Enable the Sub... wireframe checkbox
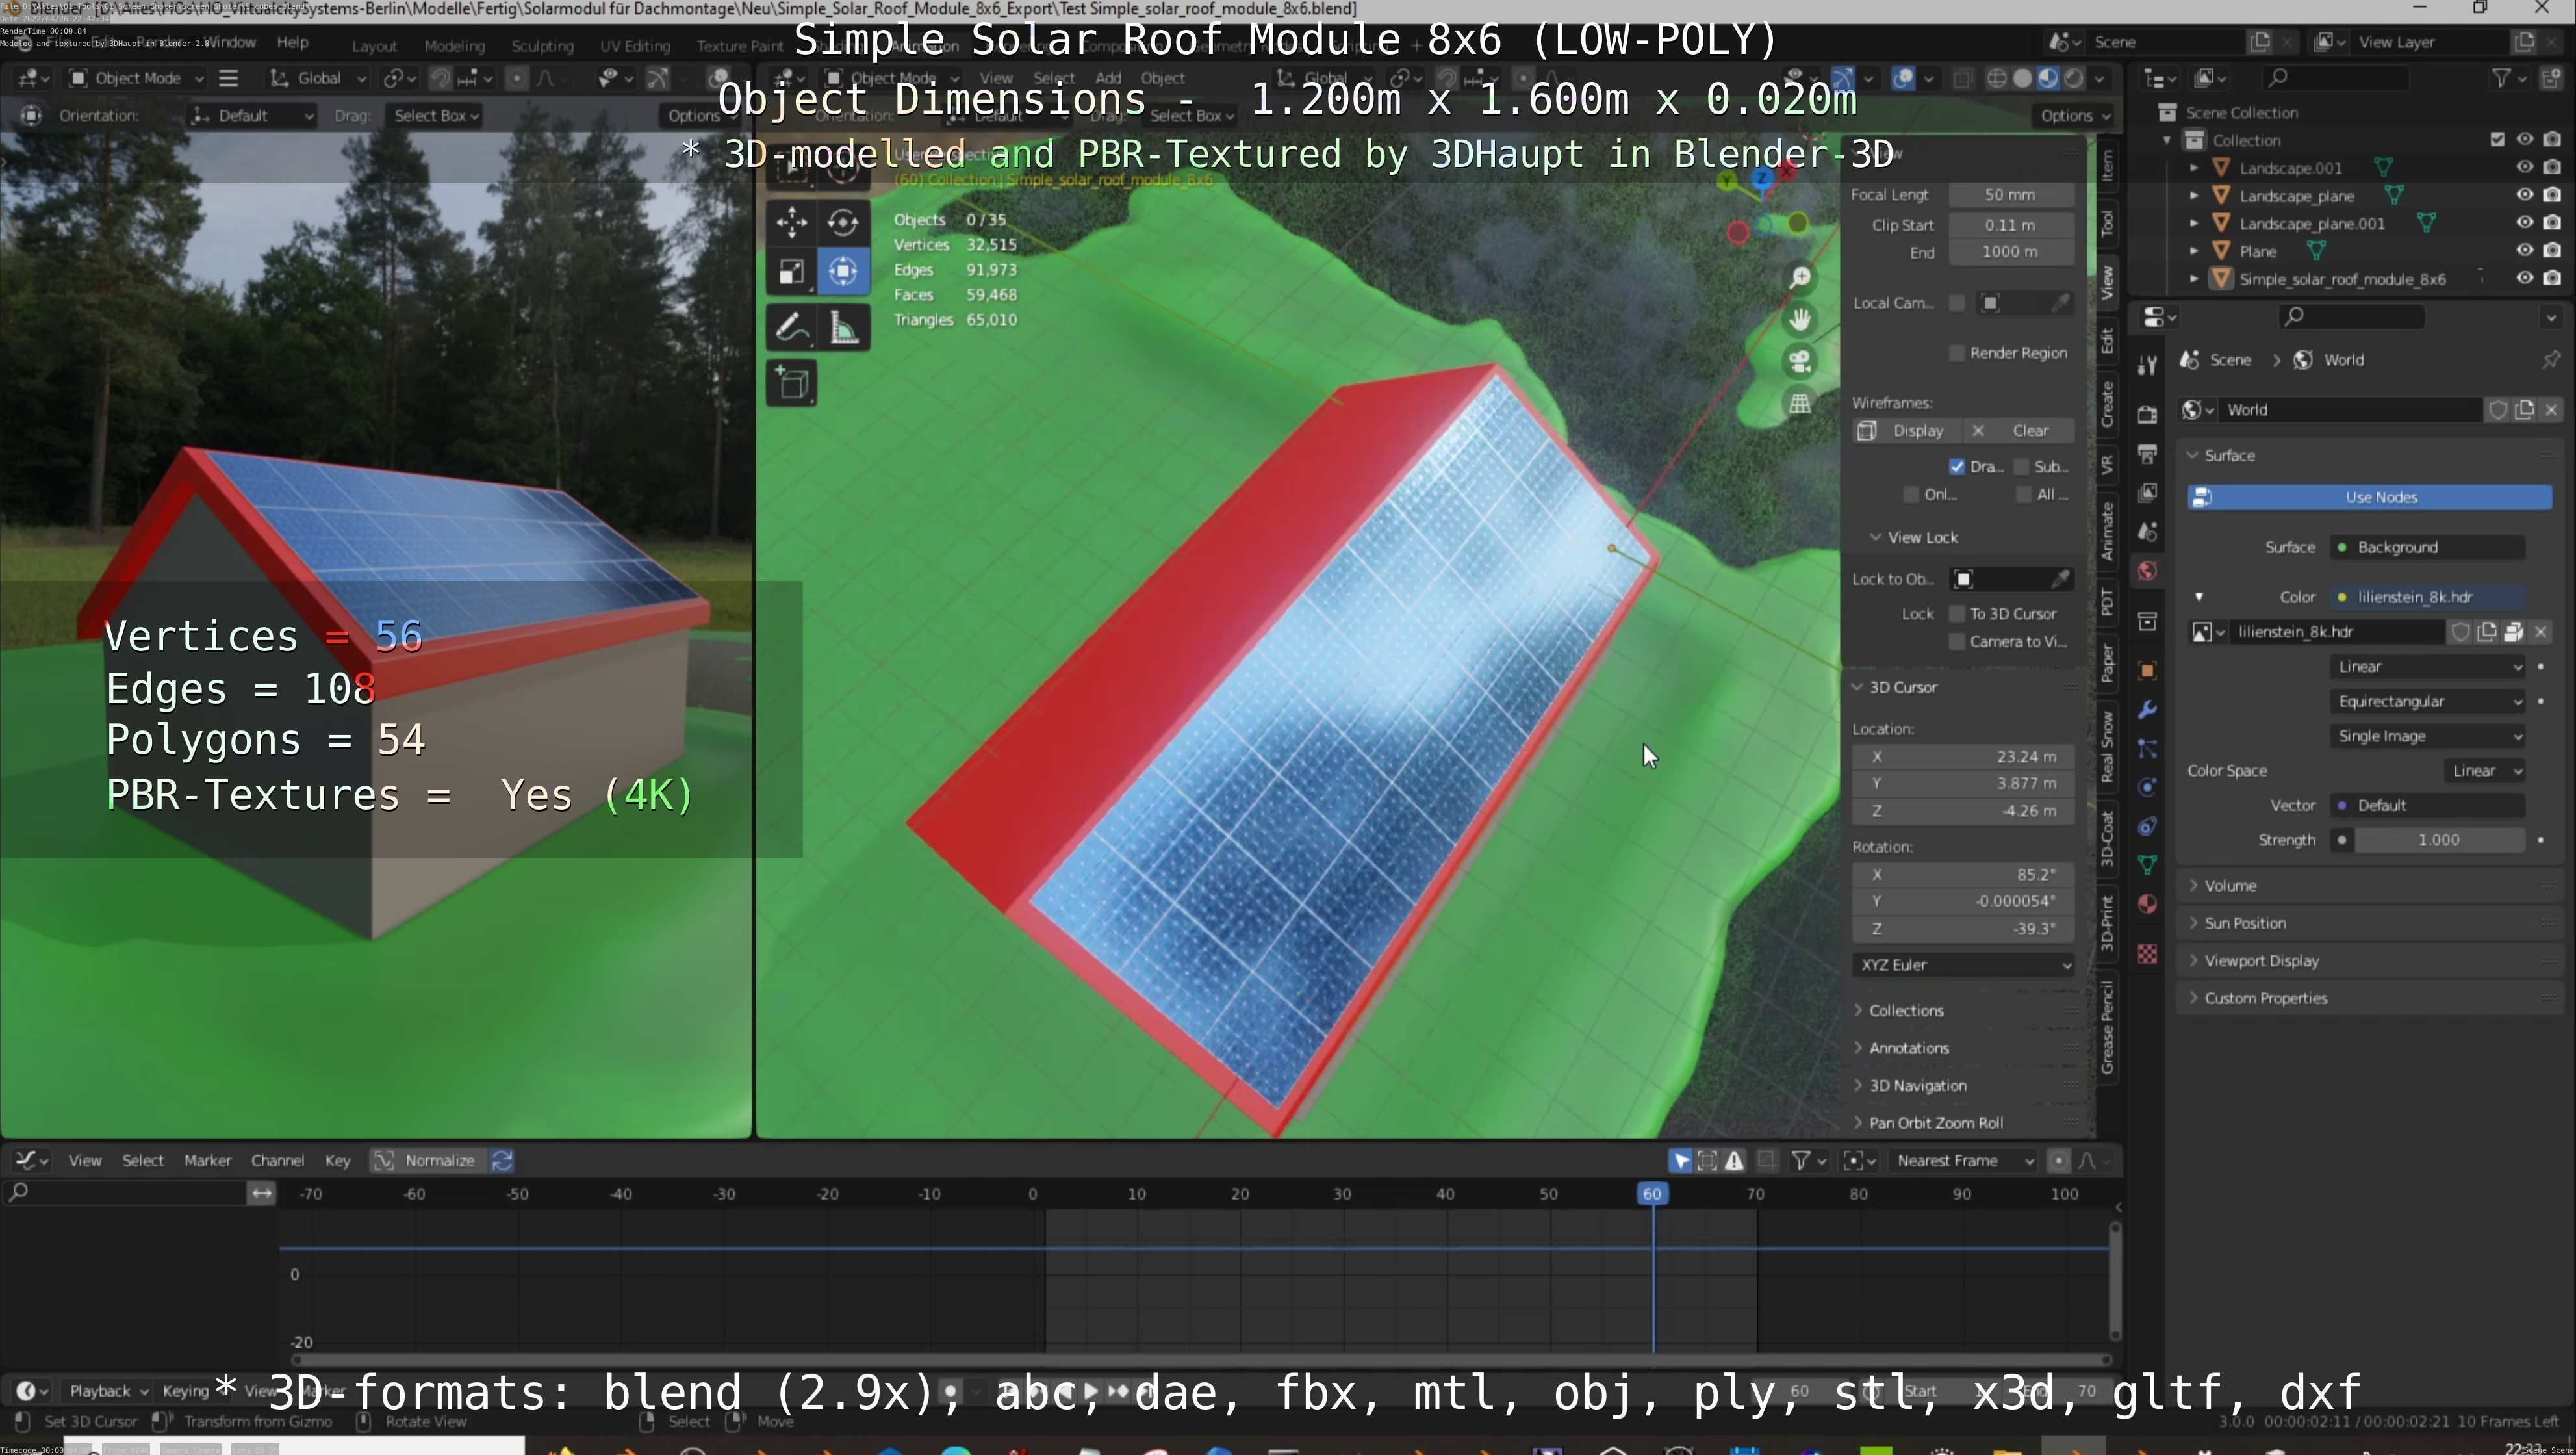2576x1455 pixels. (2022, 467)
